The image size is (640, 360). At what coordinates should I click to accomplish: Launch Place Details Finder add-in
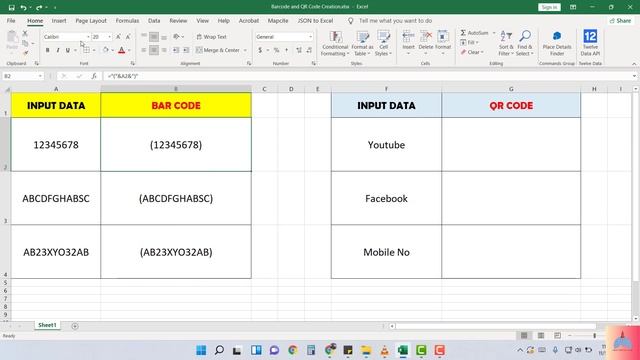[x=557, y=43]
